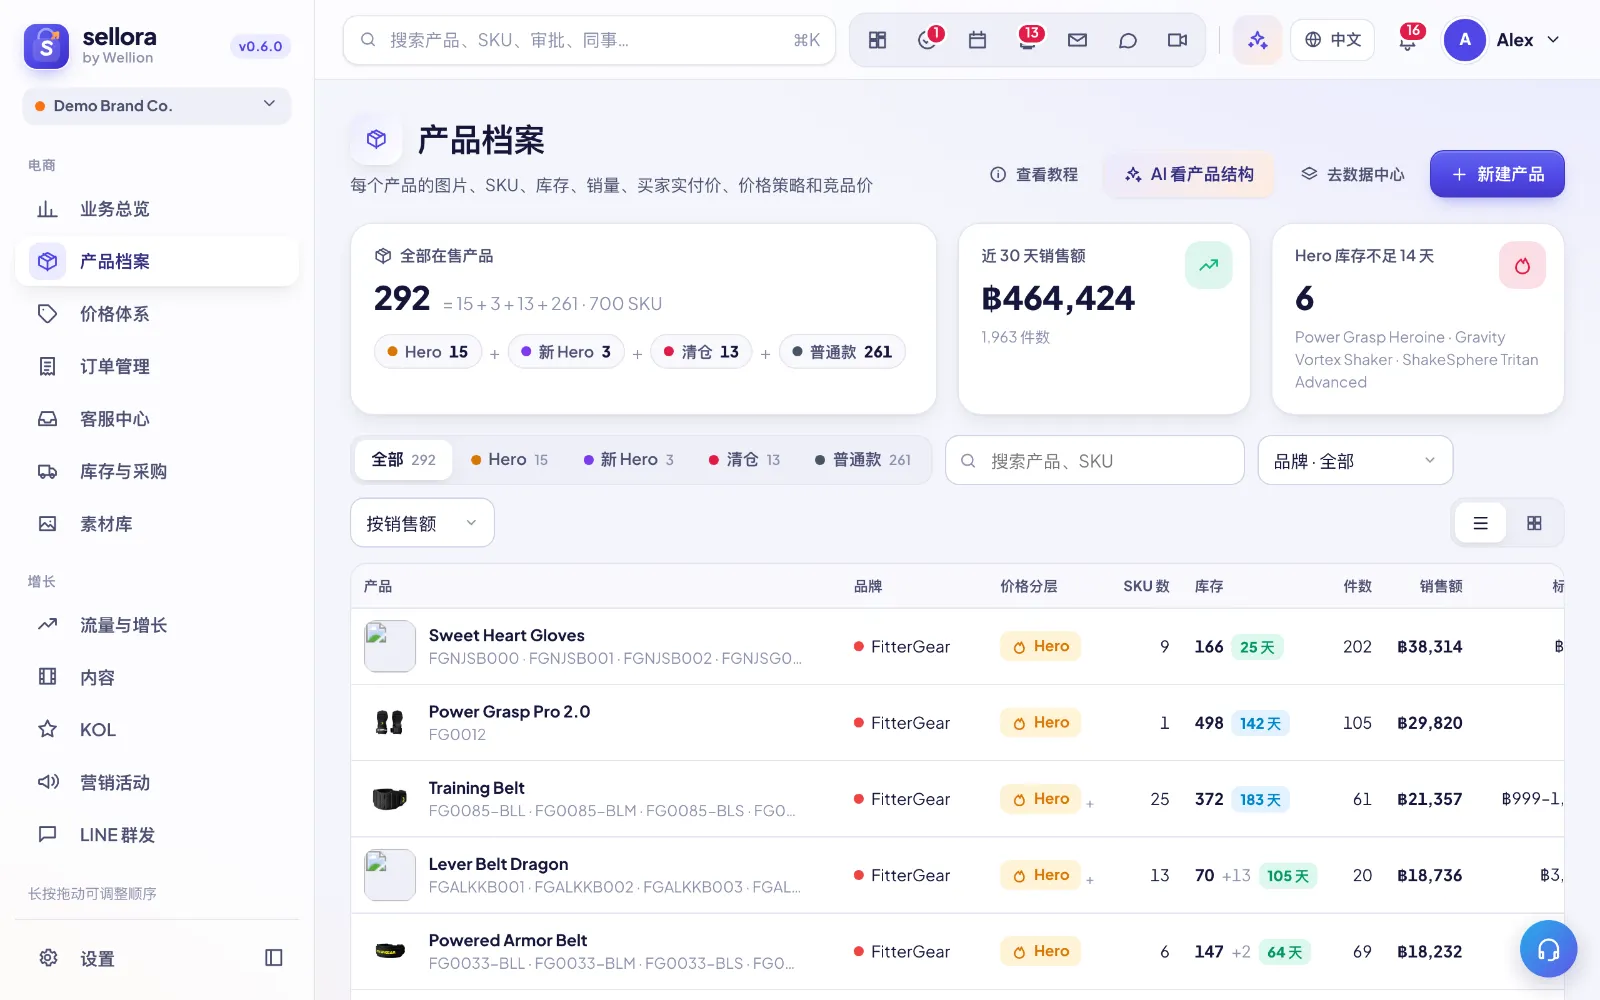
Task: Focus the top global search field
Action: (x=589, y=40)
